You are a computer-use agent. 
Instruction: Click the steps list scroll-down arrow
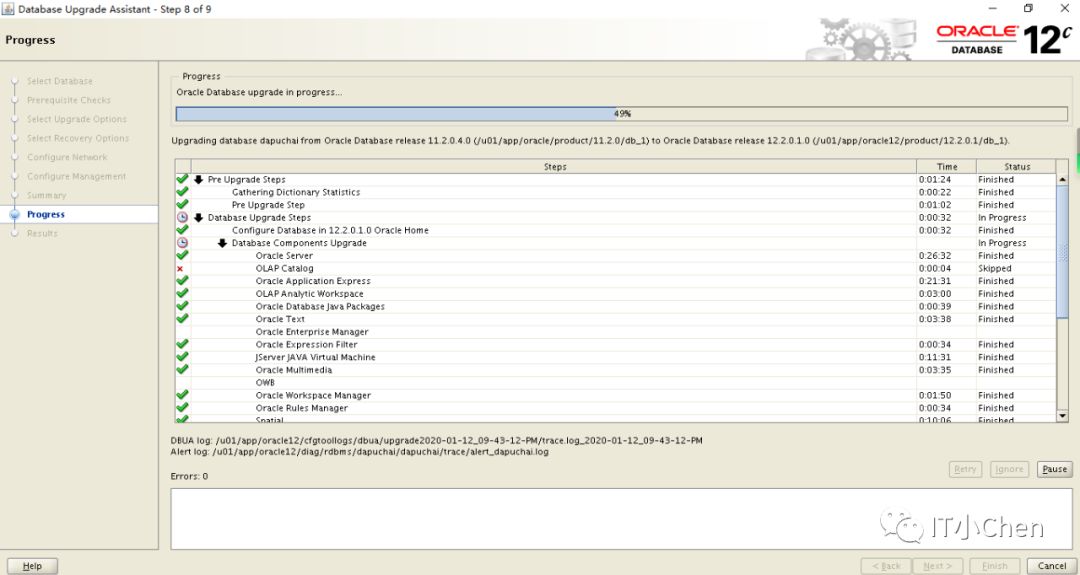1061,416
